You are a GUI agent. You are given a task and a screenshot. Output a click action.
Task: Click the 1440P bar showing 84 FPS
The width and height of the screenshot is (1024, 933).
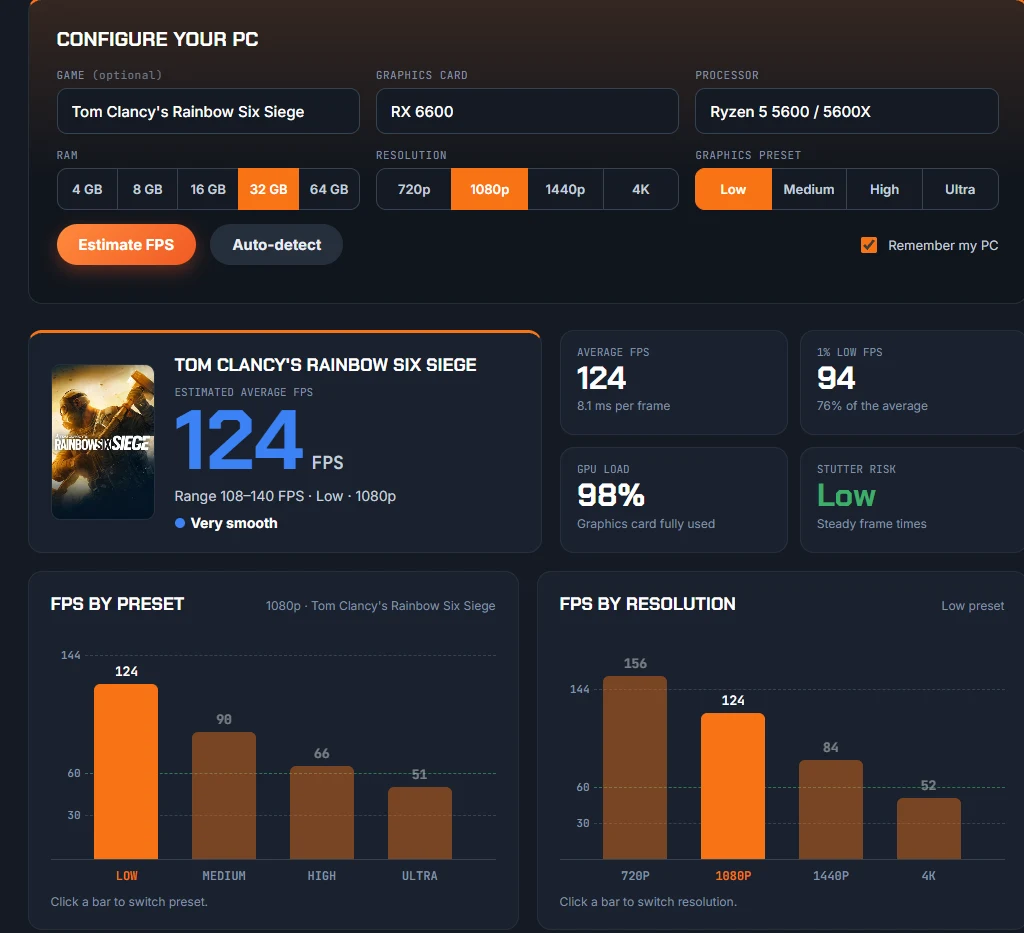tap(831, 810)
